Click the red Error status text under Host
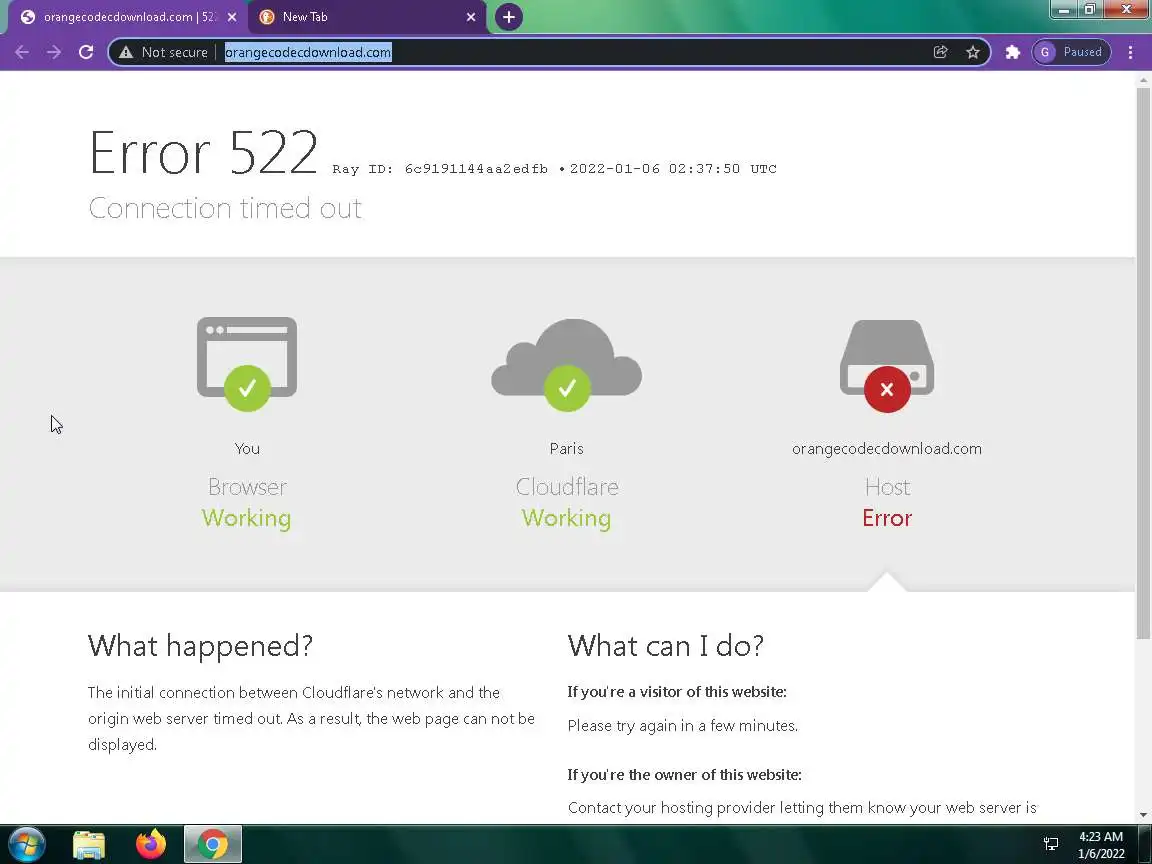1152x864 pixels. click(x=887, y=518)
